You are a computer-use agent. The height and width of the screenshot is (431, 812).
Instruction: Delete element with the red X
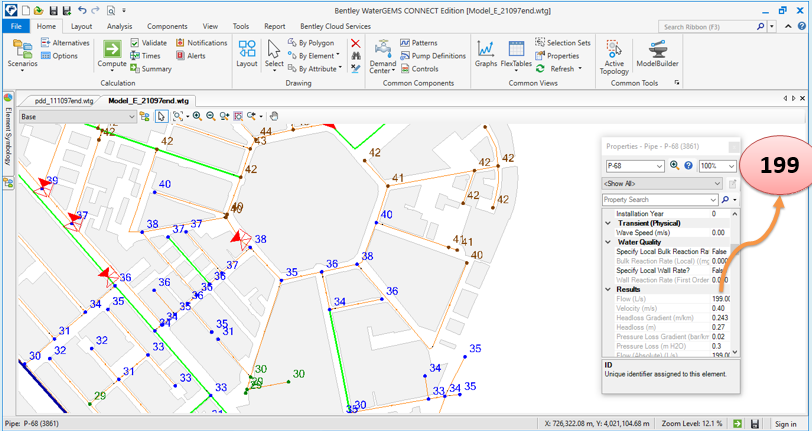point(355,43)
